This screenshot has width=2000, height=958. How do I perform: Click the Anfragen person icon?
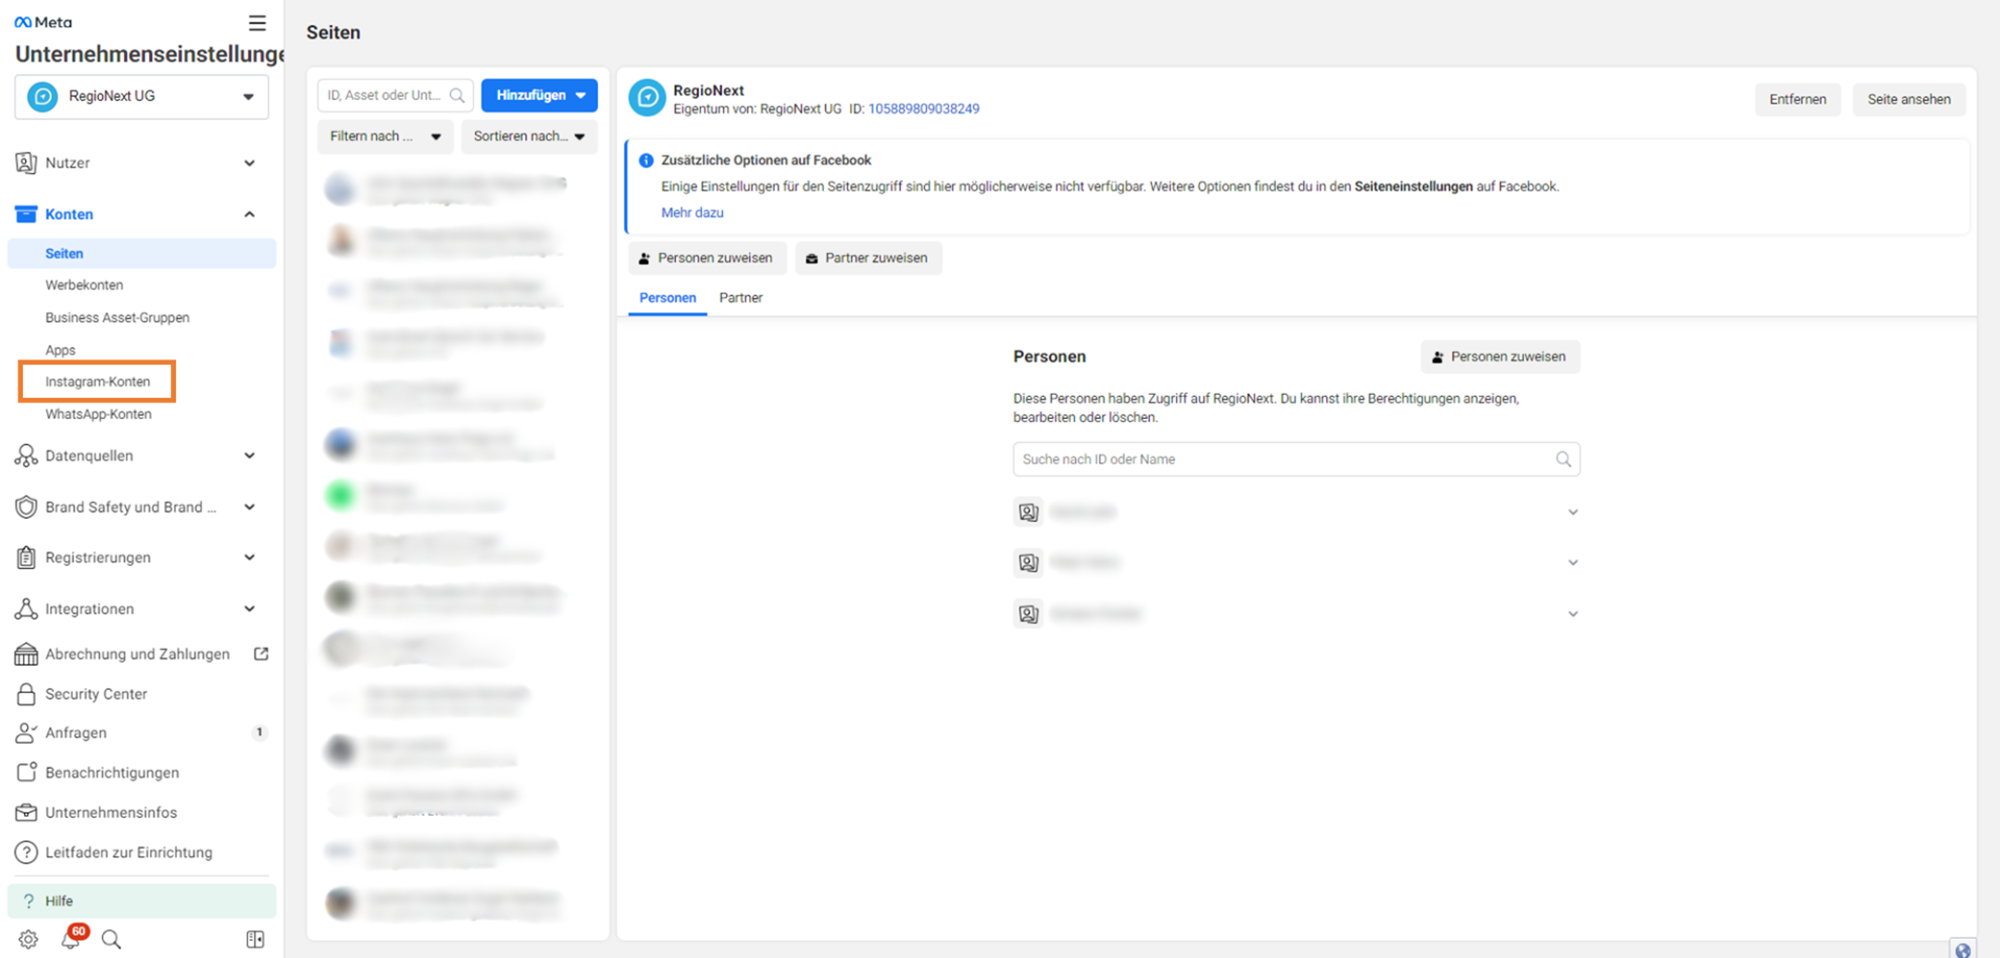coord(26,733)
